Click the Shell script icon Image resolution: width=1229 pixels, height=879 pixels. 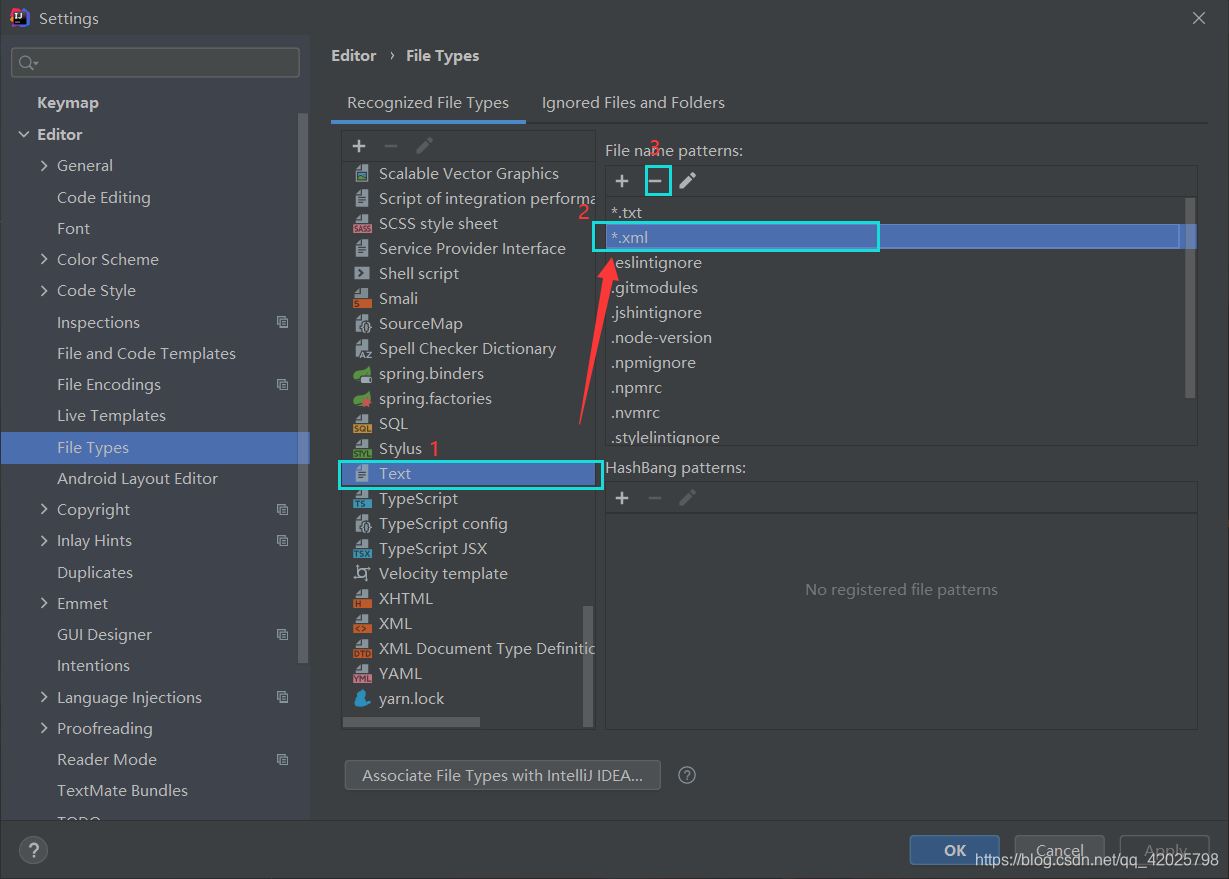pos(362,274)
